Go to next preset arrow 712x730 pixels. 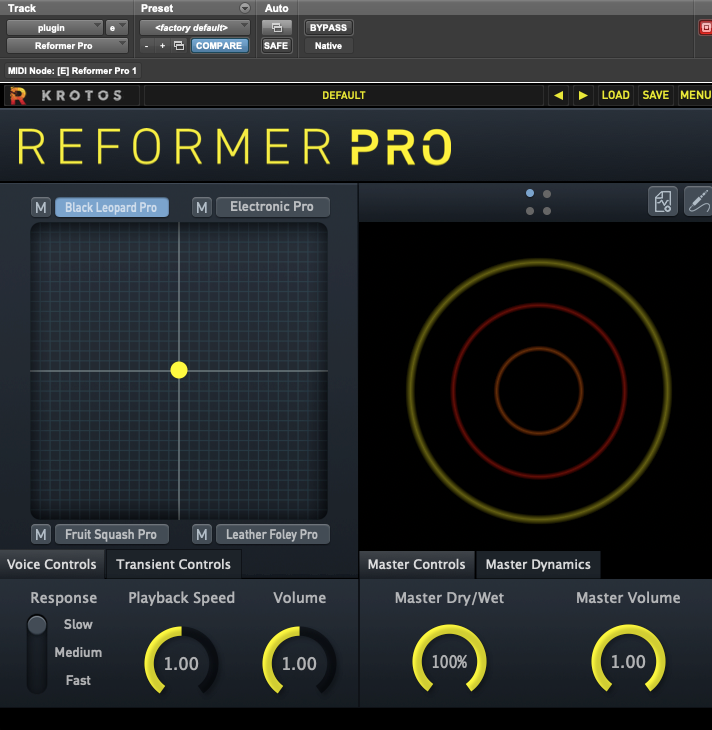(583, 95)
